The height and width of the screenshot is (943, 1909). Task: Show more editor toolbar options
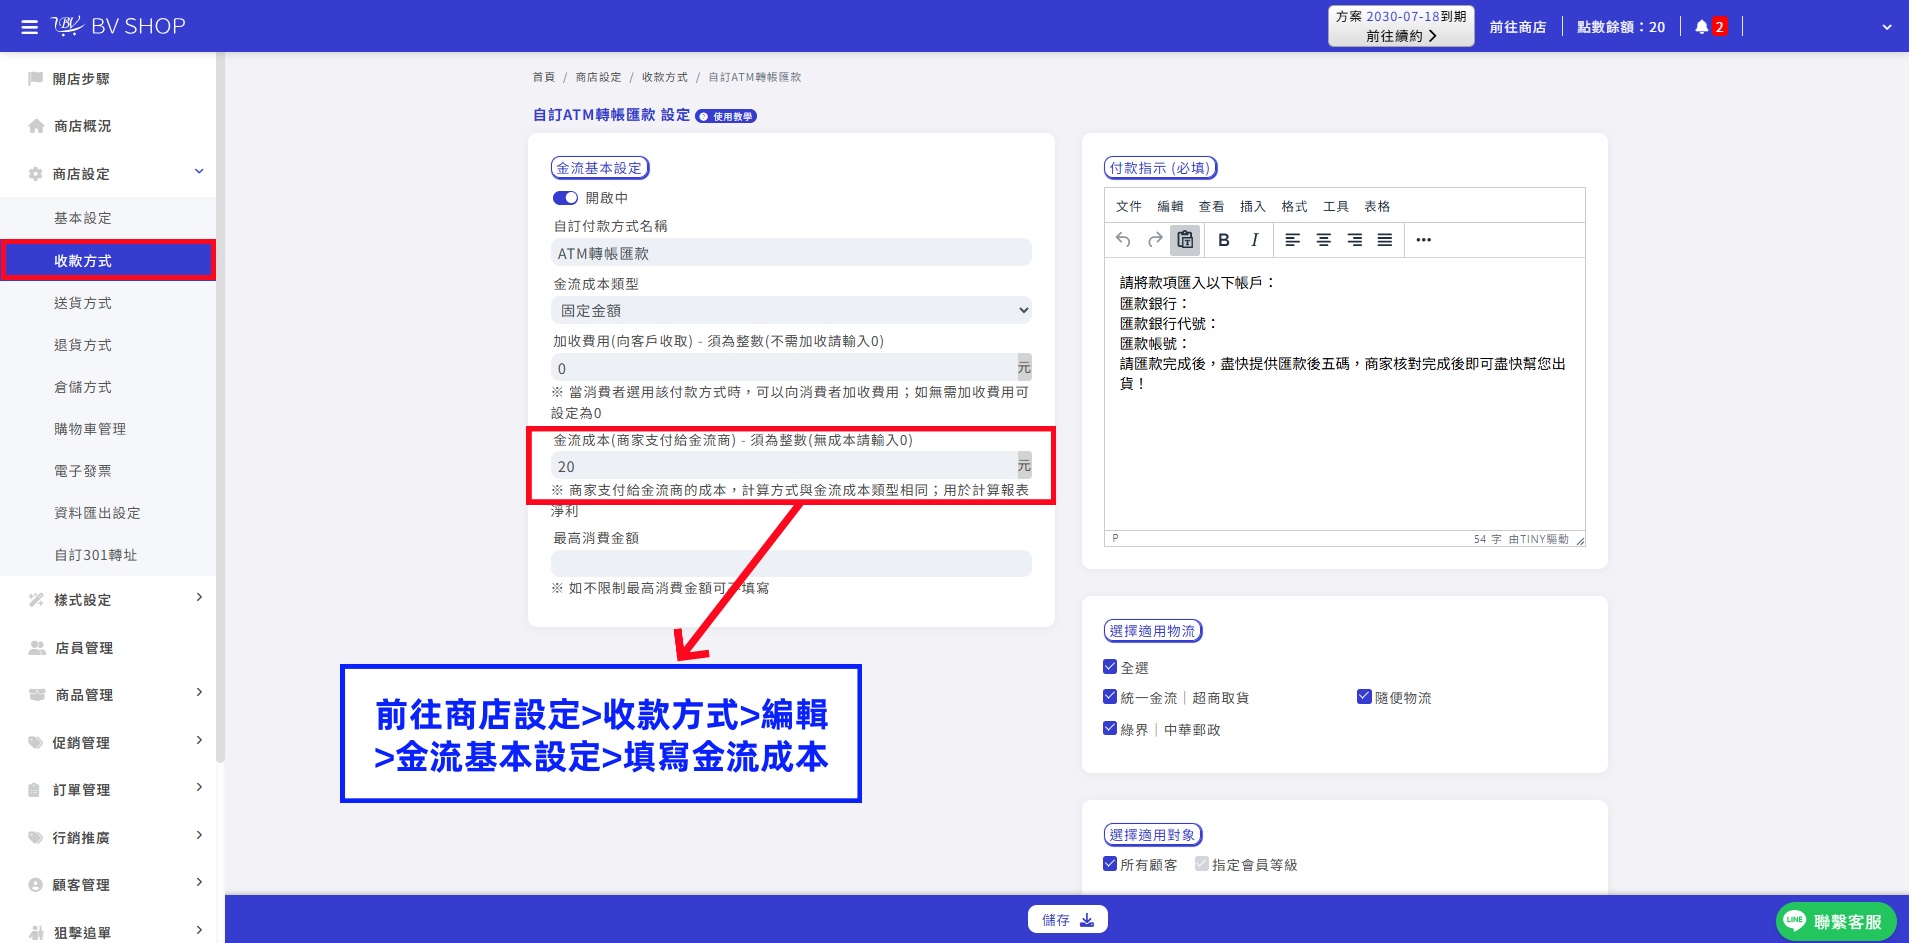(1424, 240)
